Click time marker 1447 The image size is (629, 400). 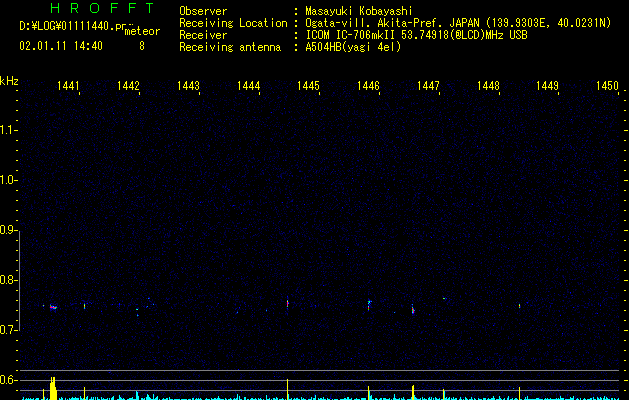(x=428, y=85)
